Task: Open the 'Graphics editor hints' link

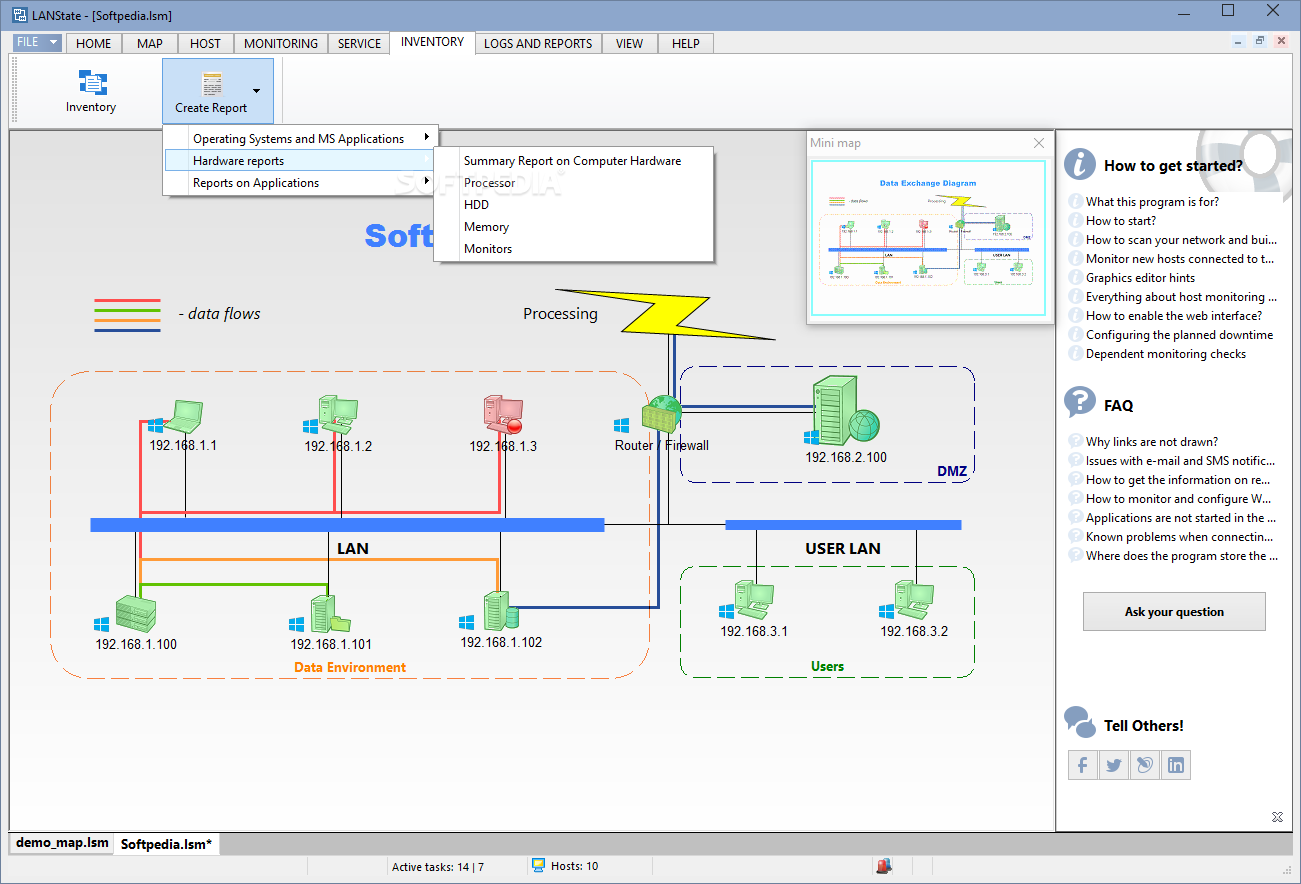Action: pyautogui.click(x=1140, y=278)
